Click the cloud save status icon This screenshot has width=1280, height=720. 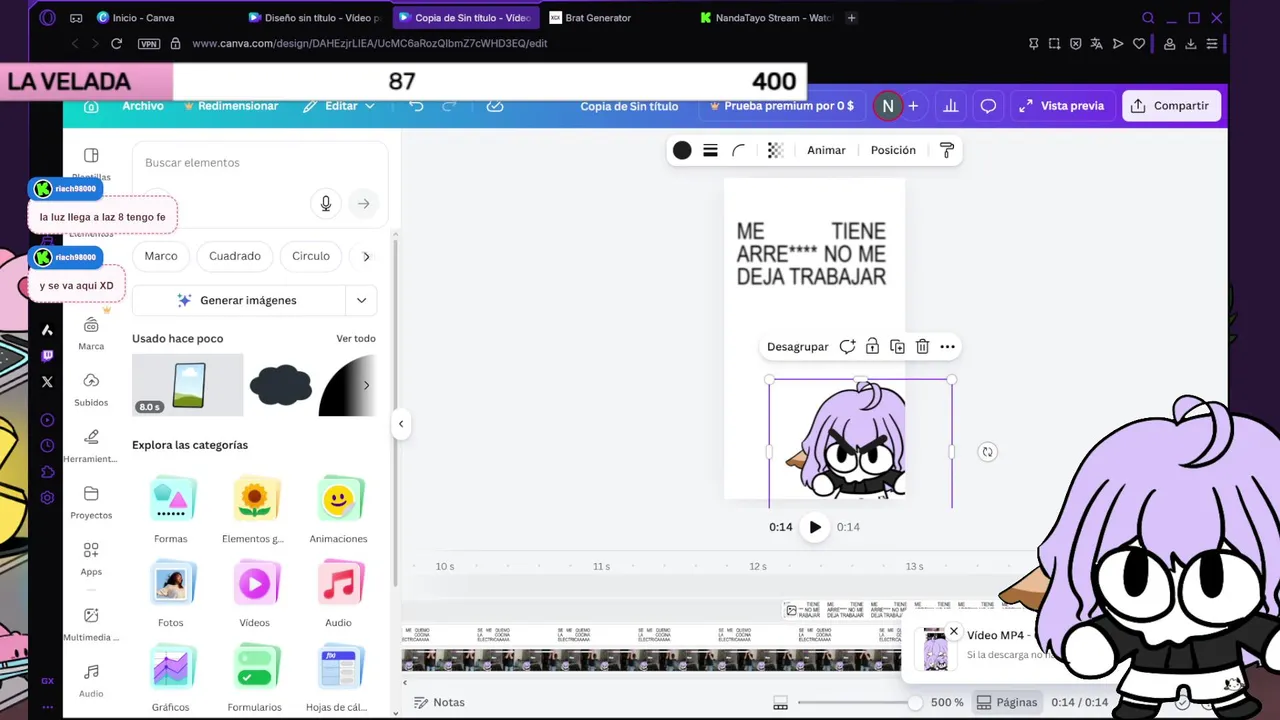point(495,106)
